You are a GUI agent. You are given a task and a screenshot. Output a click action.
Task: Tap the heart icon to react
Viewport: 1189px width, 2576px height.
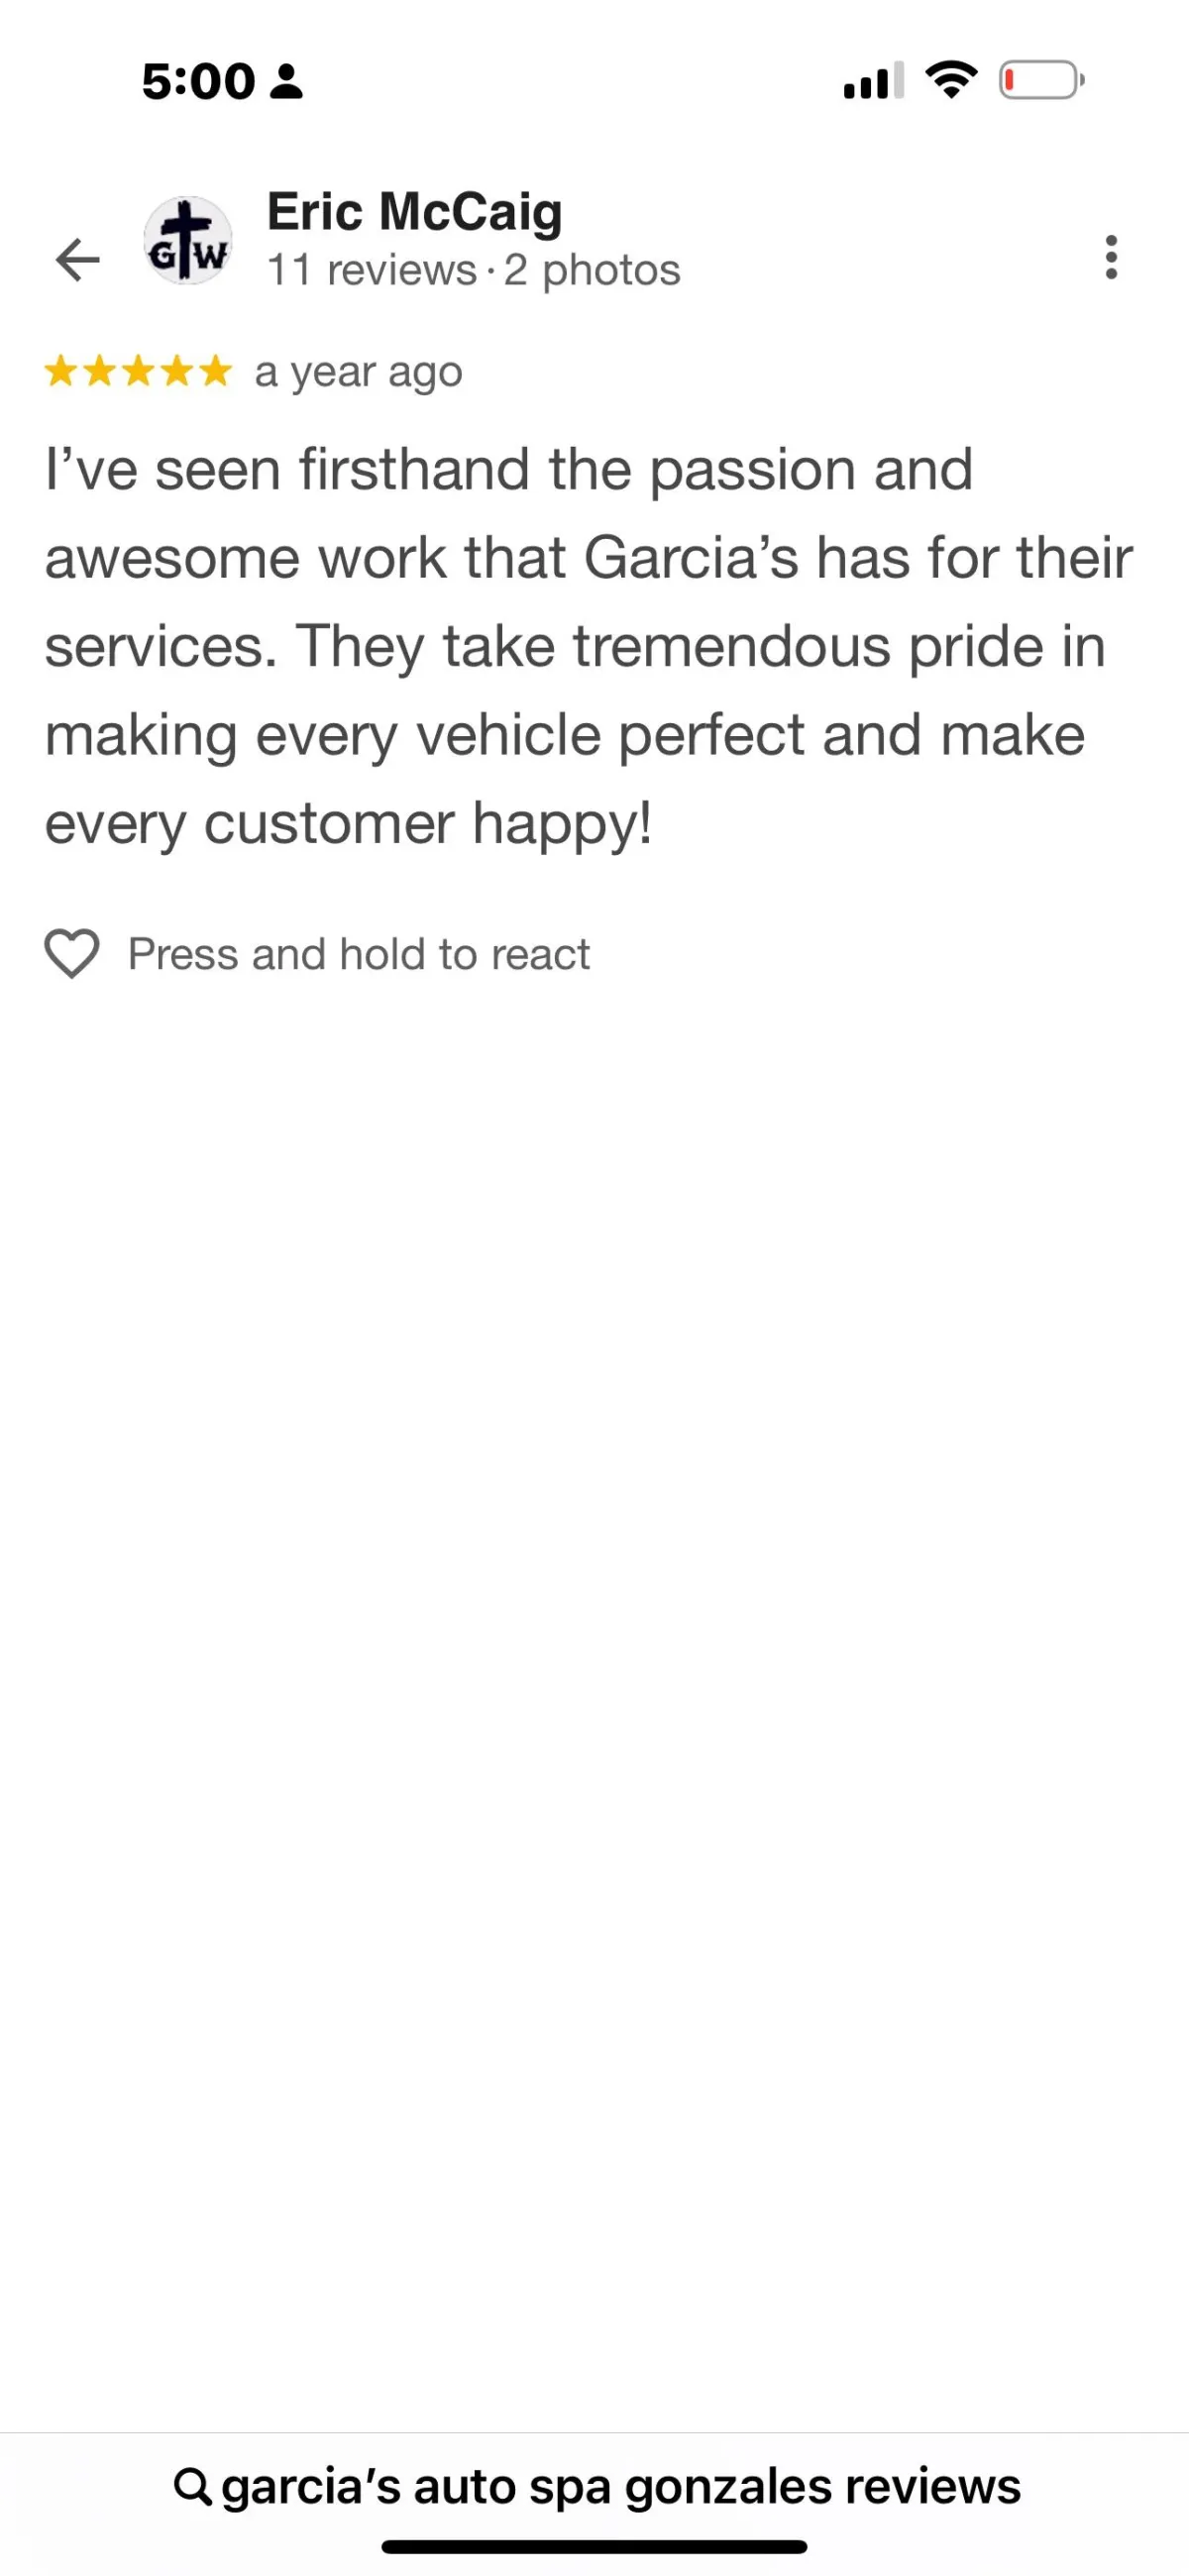pyautogui.click(x=72, y=953)
